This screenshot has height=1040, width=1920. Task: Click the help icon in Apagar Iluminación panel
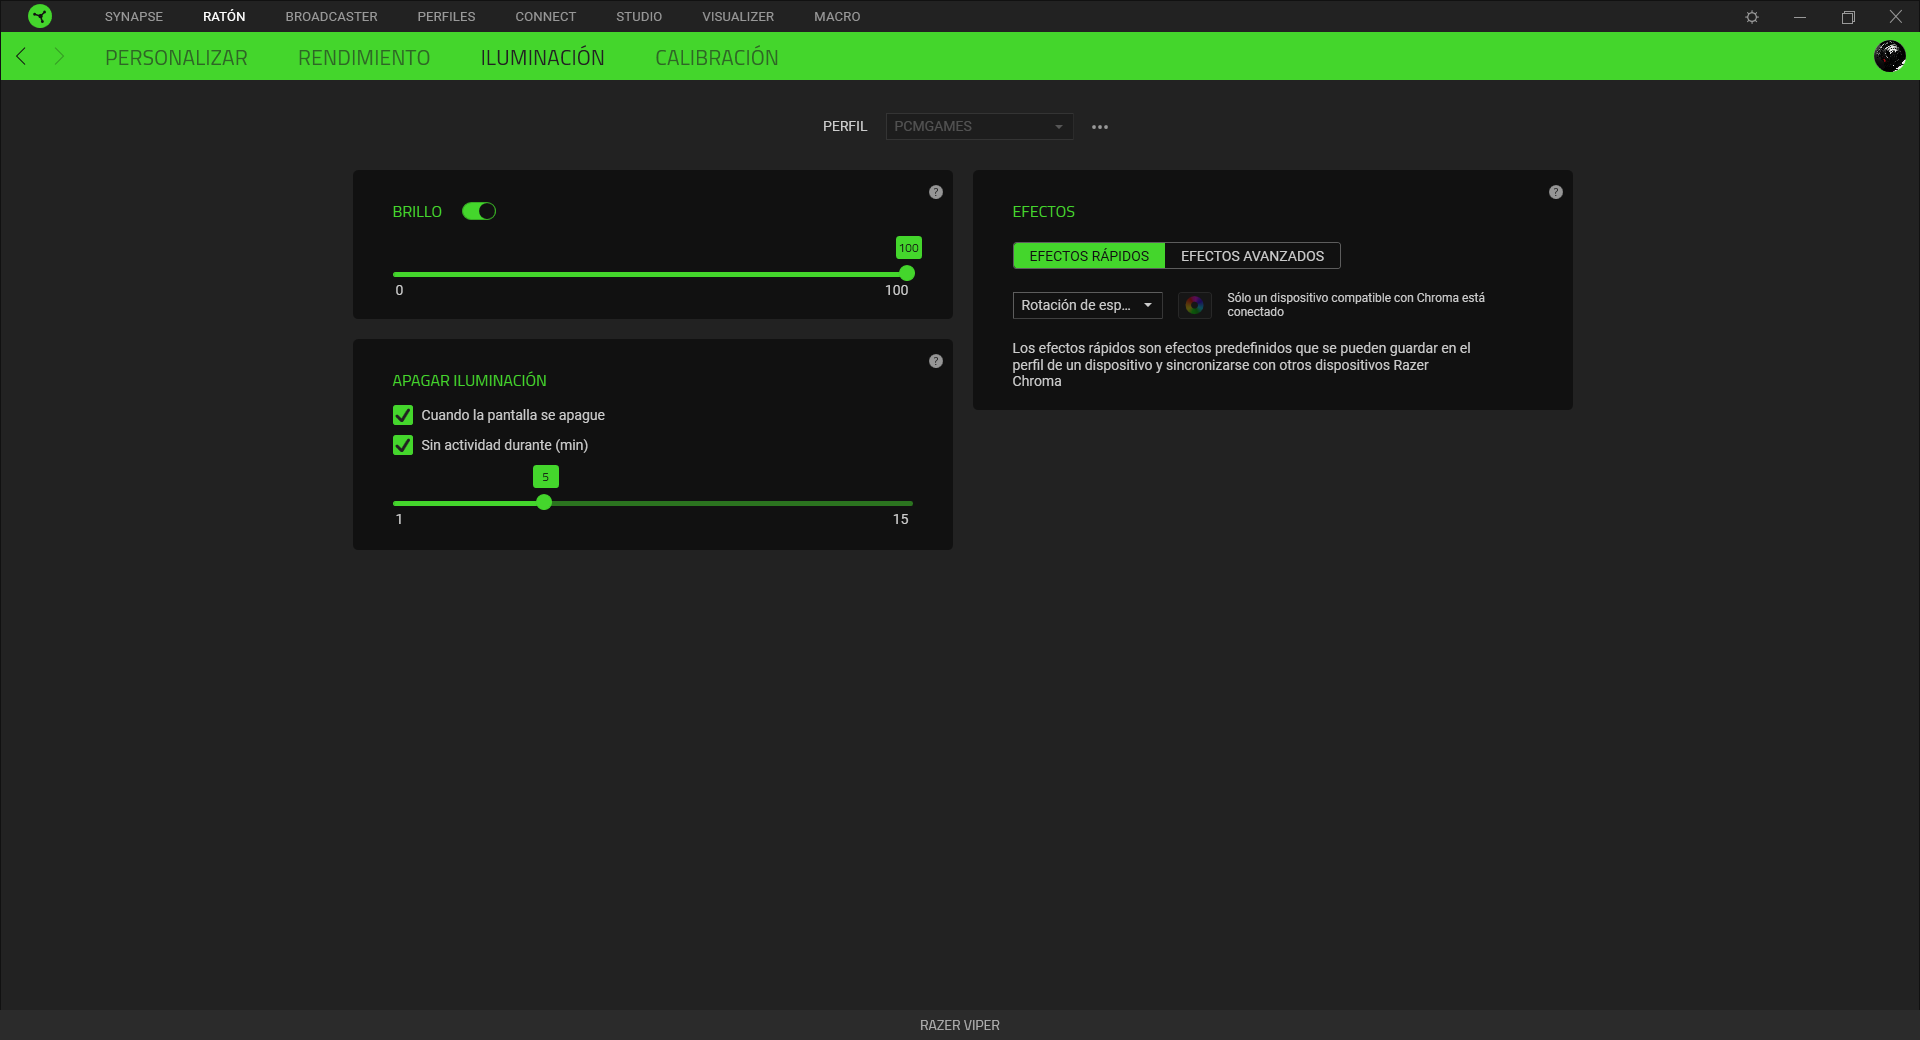pos(936,361)
